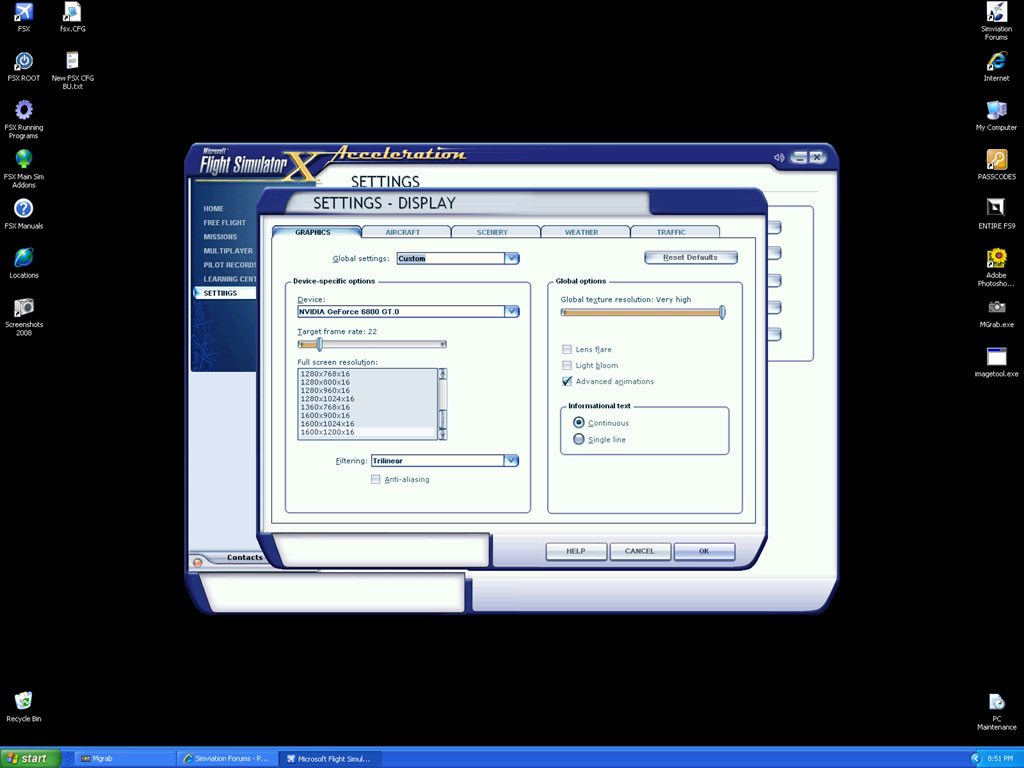Select the Screenshots 2008 camera icon
Viewport: 1024px width, 768px height.
(x=24, y=308)
